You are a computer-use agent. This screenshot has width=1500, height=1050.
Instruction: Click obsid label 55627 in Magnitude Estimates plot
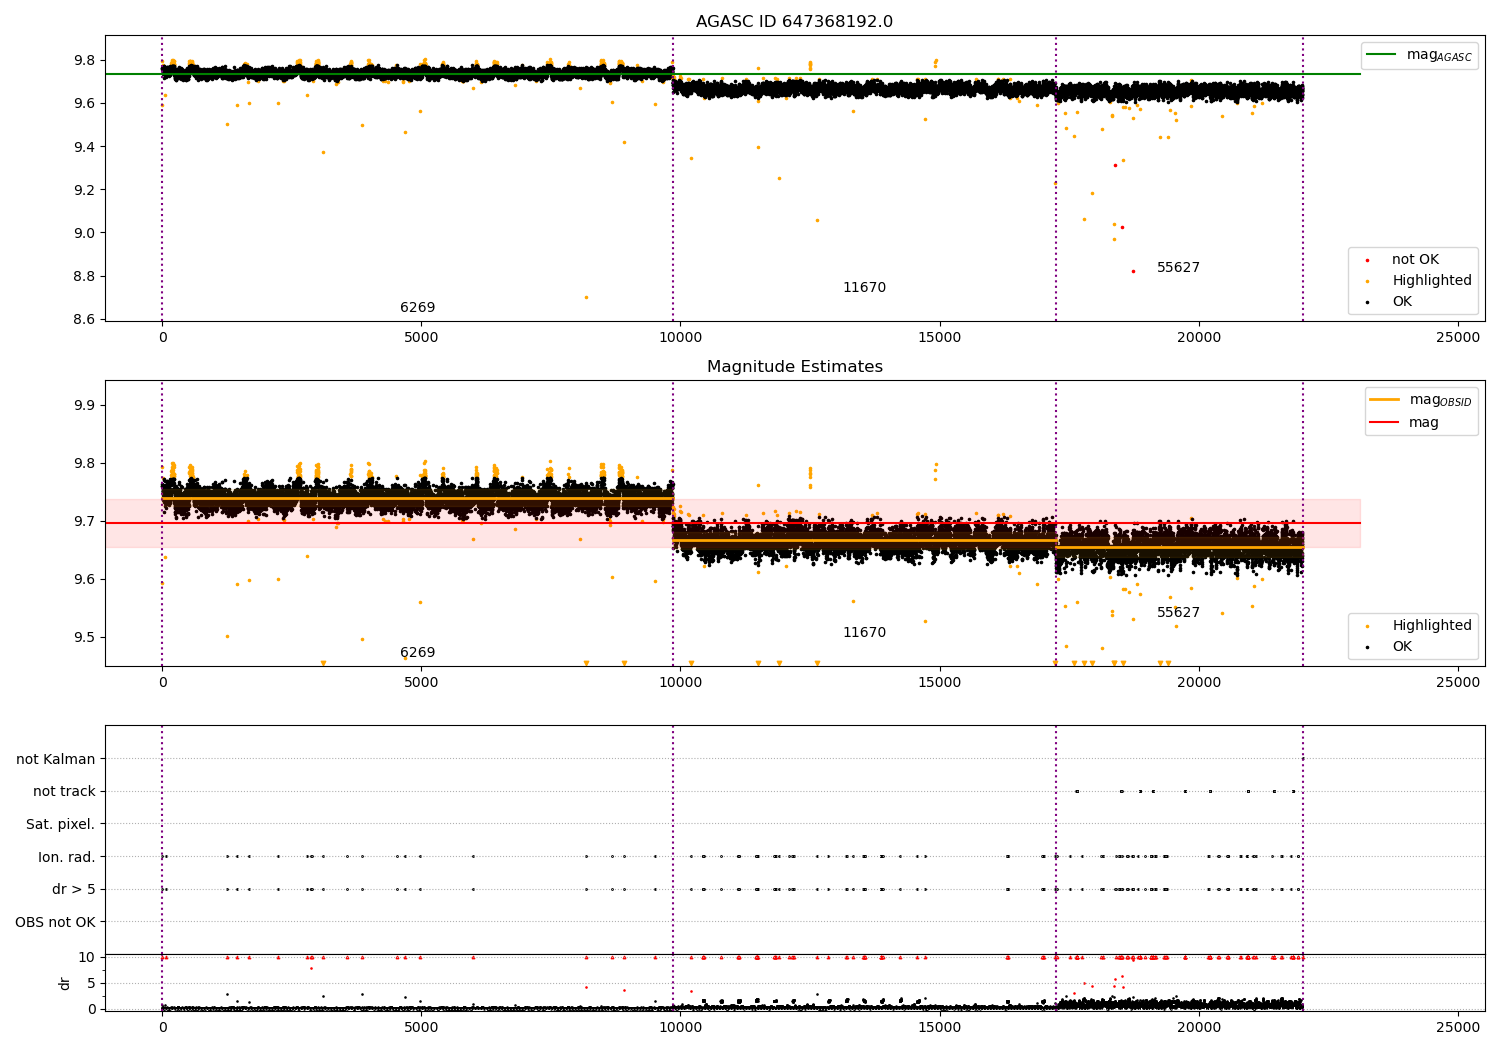tap(1178, 613)
